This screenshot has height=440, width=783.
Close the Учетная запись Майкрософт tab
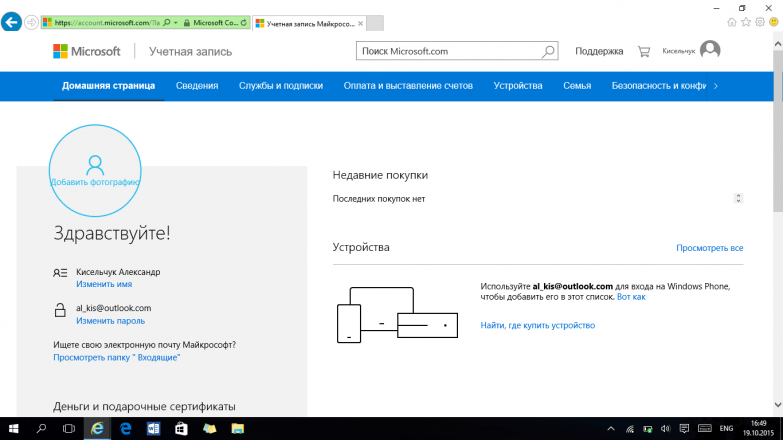[361, 23]
